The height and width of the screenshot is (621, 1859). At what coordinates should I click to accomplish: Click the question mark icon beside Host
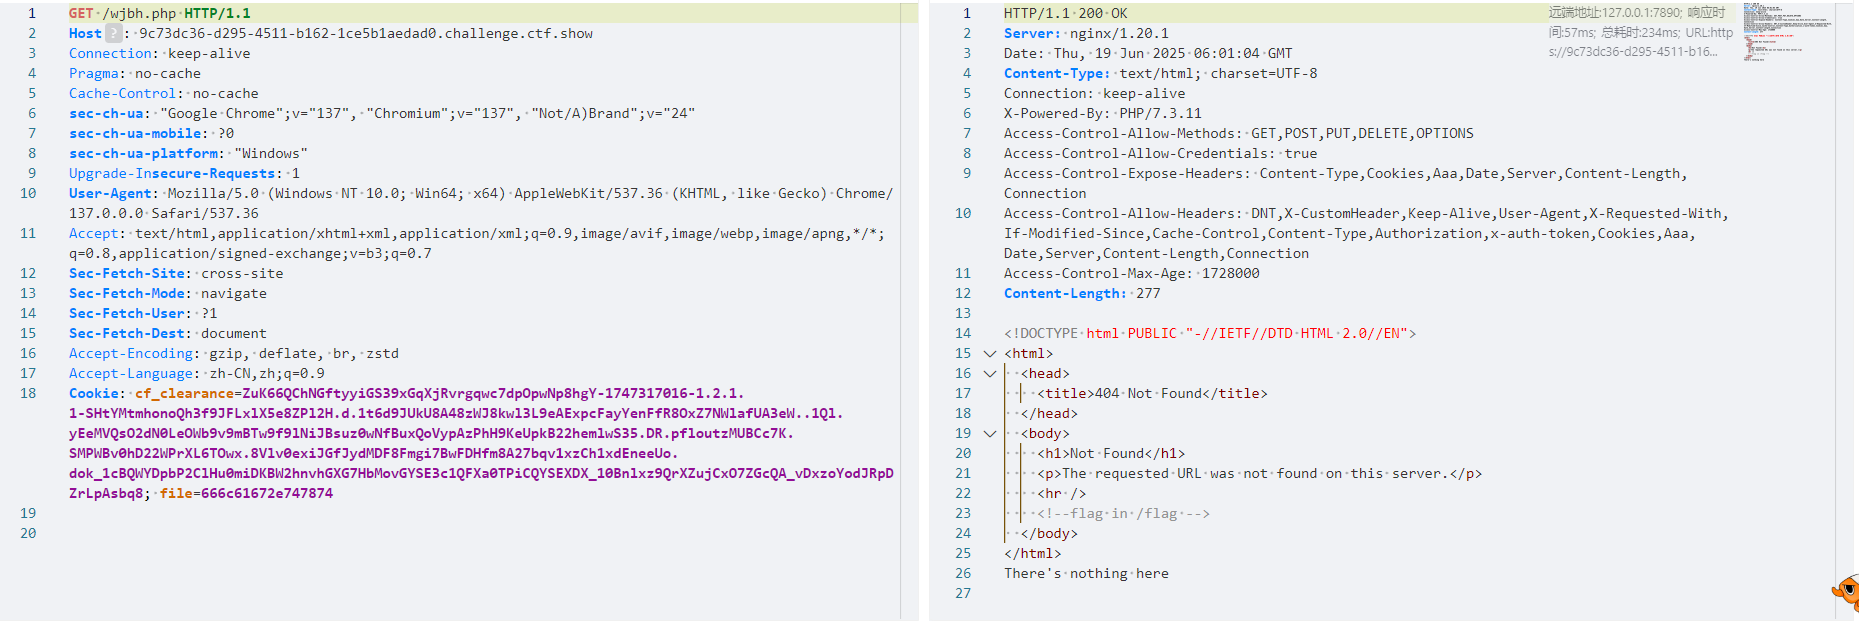tap(114, 33)
